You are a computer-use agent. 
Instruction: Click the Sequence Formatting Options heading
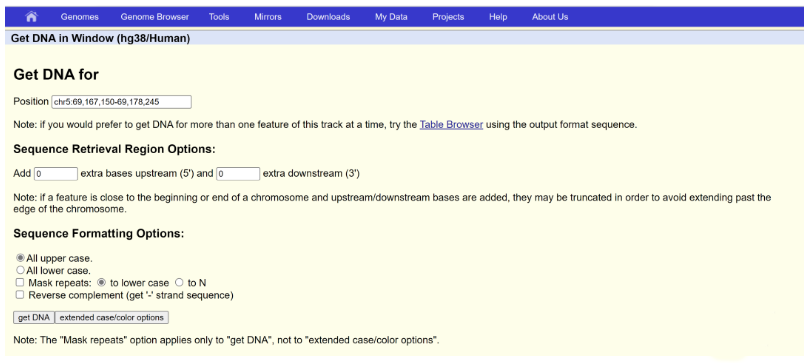click(99, 233)
